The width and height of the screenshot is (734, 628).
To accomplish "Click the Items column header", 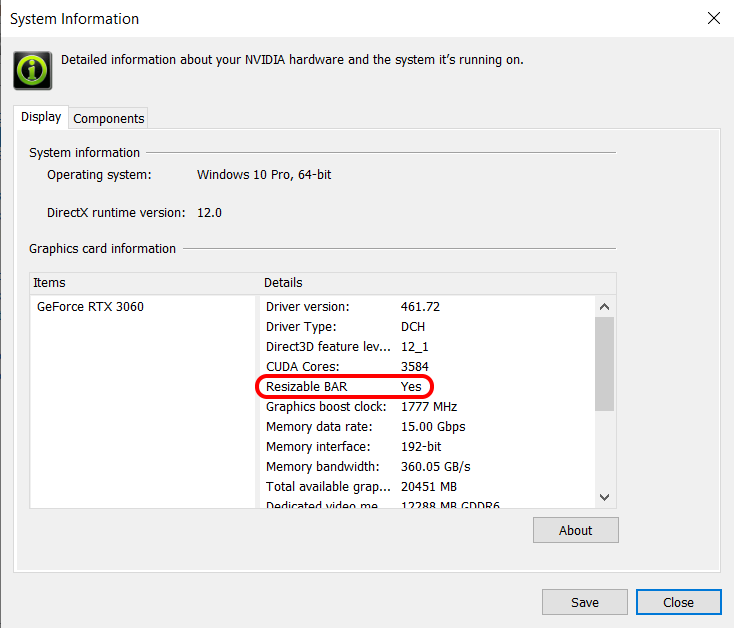I will click(144, 283).
